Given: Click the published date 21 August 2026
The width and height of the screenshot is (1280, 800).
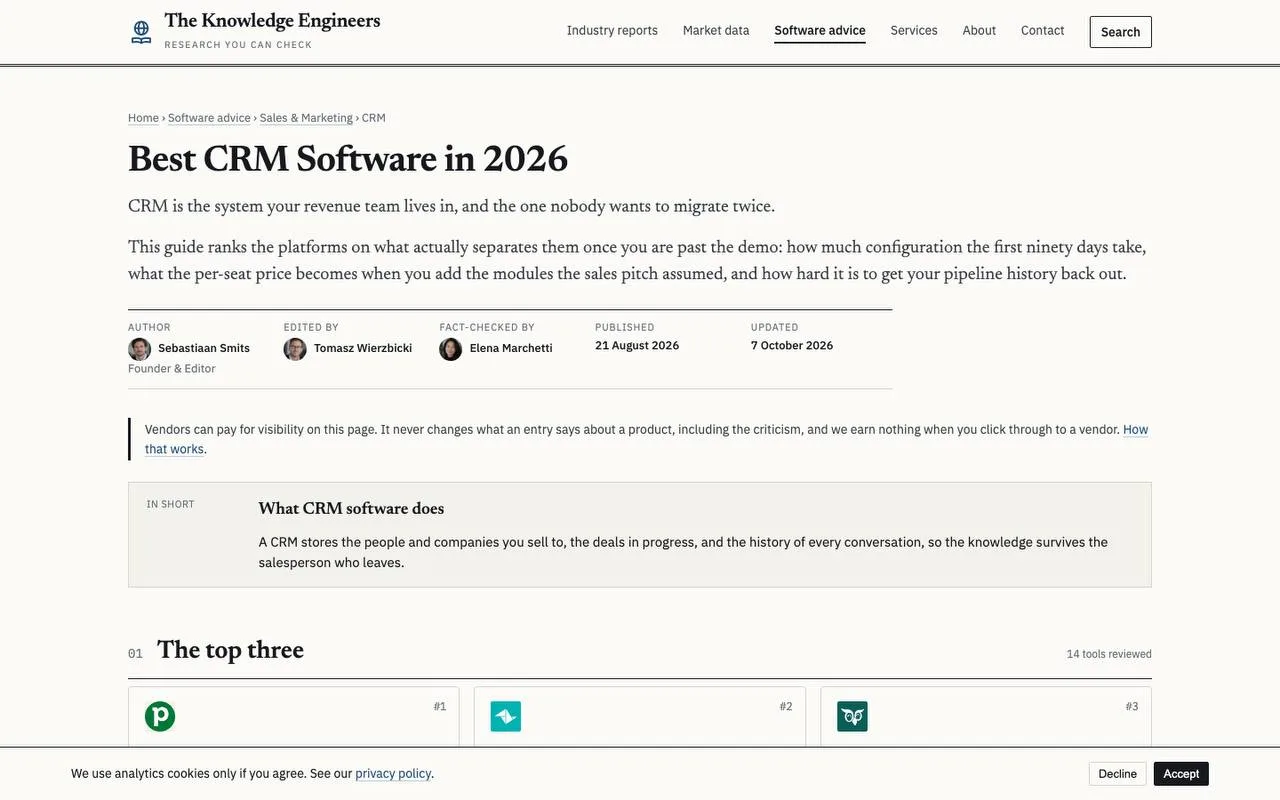Looking at the screenshot, I should coord(637,346).
